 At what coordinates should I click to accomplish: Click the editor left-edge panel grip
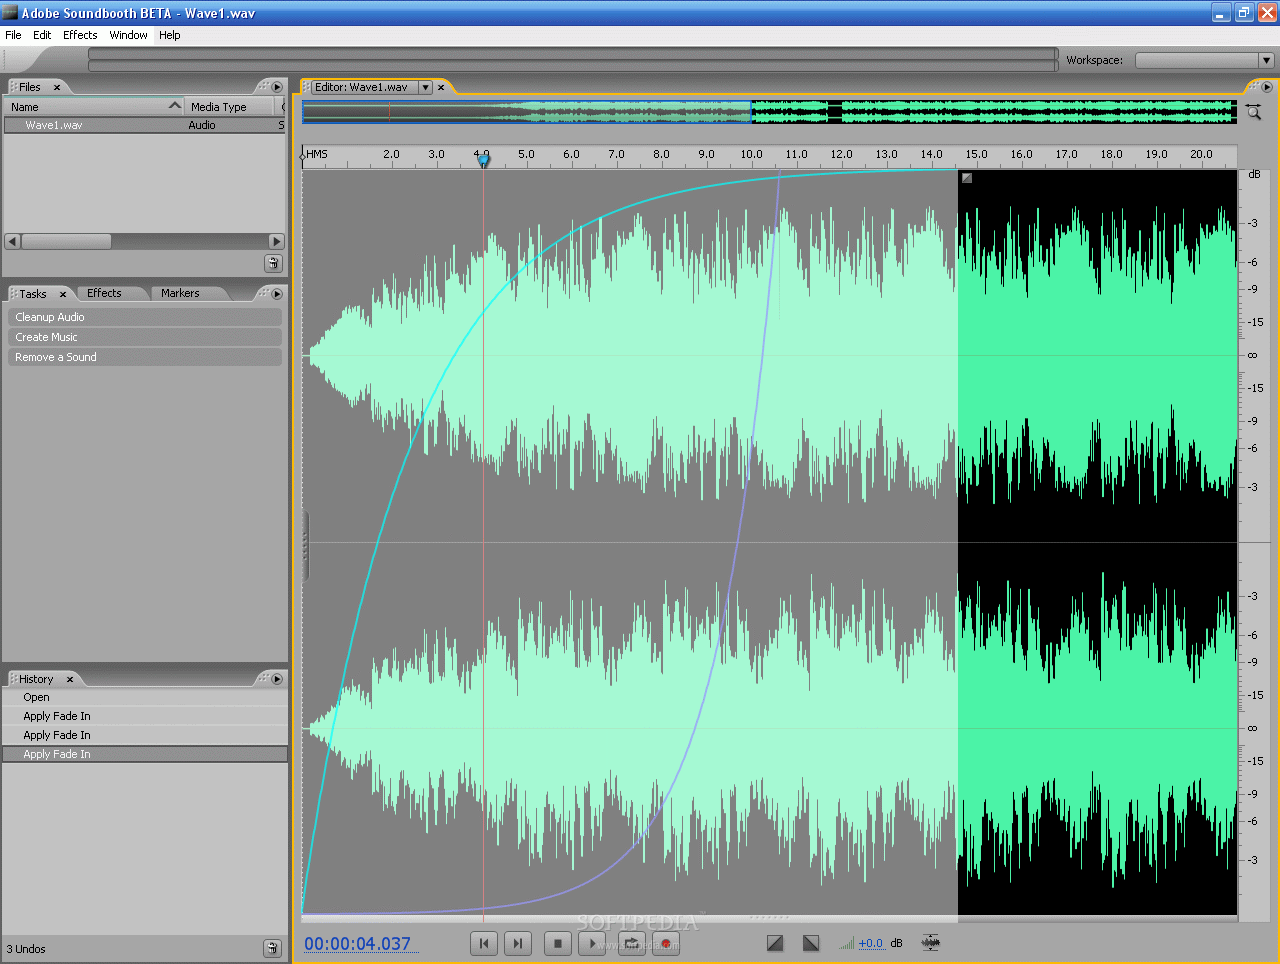coord(306,546)
